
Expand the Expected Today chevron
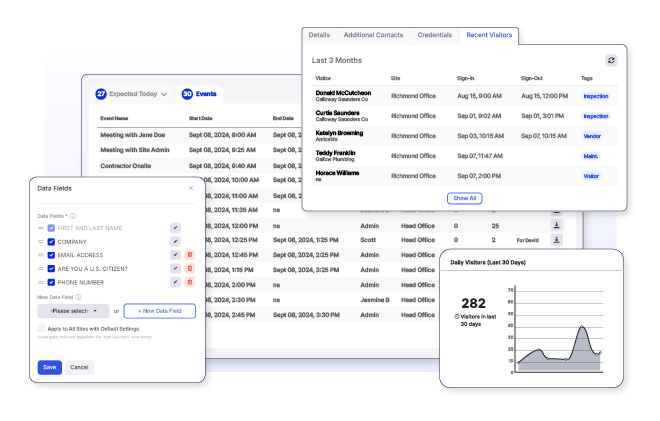click(164, 94)
